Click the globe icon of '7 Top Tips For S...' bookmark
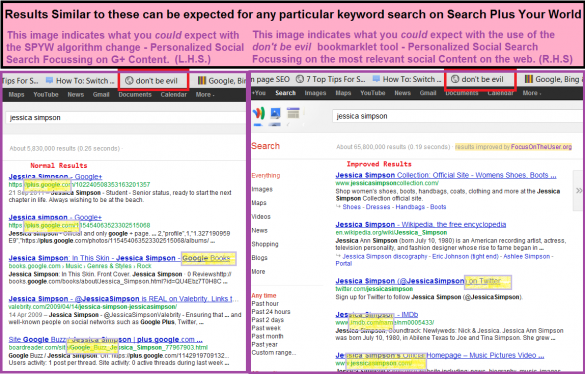This screenshot has height=374, width=585. coord(300,79)
